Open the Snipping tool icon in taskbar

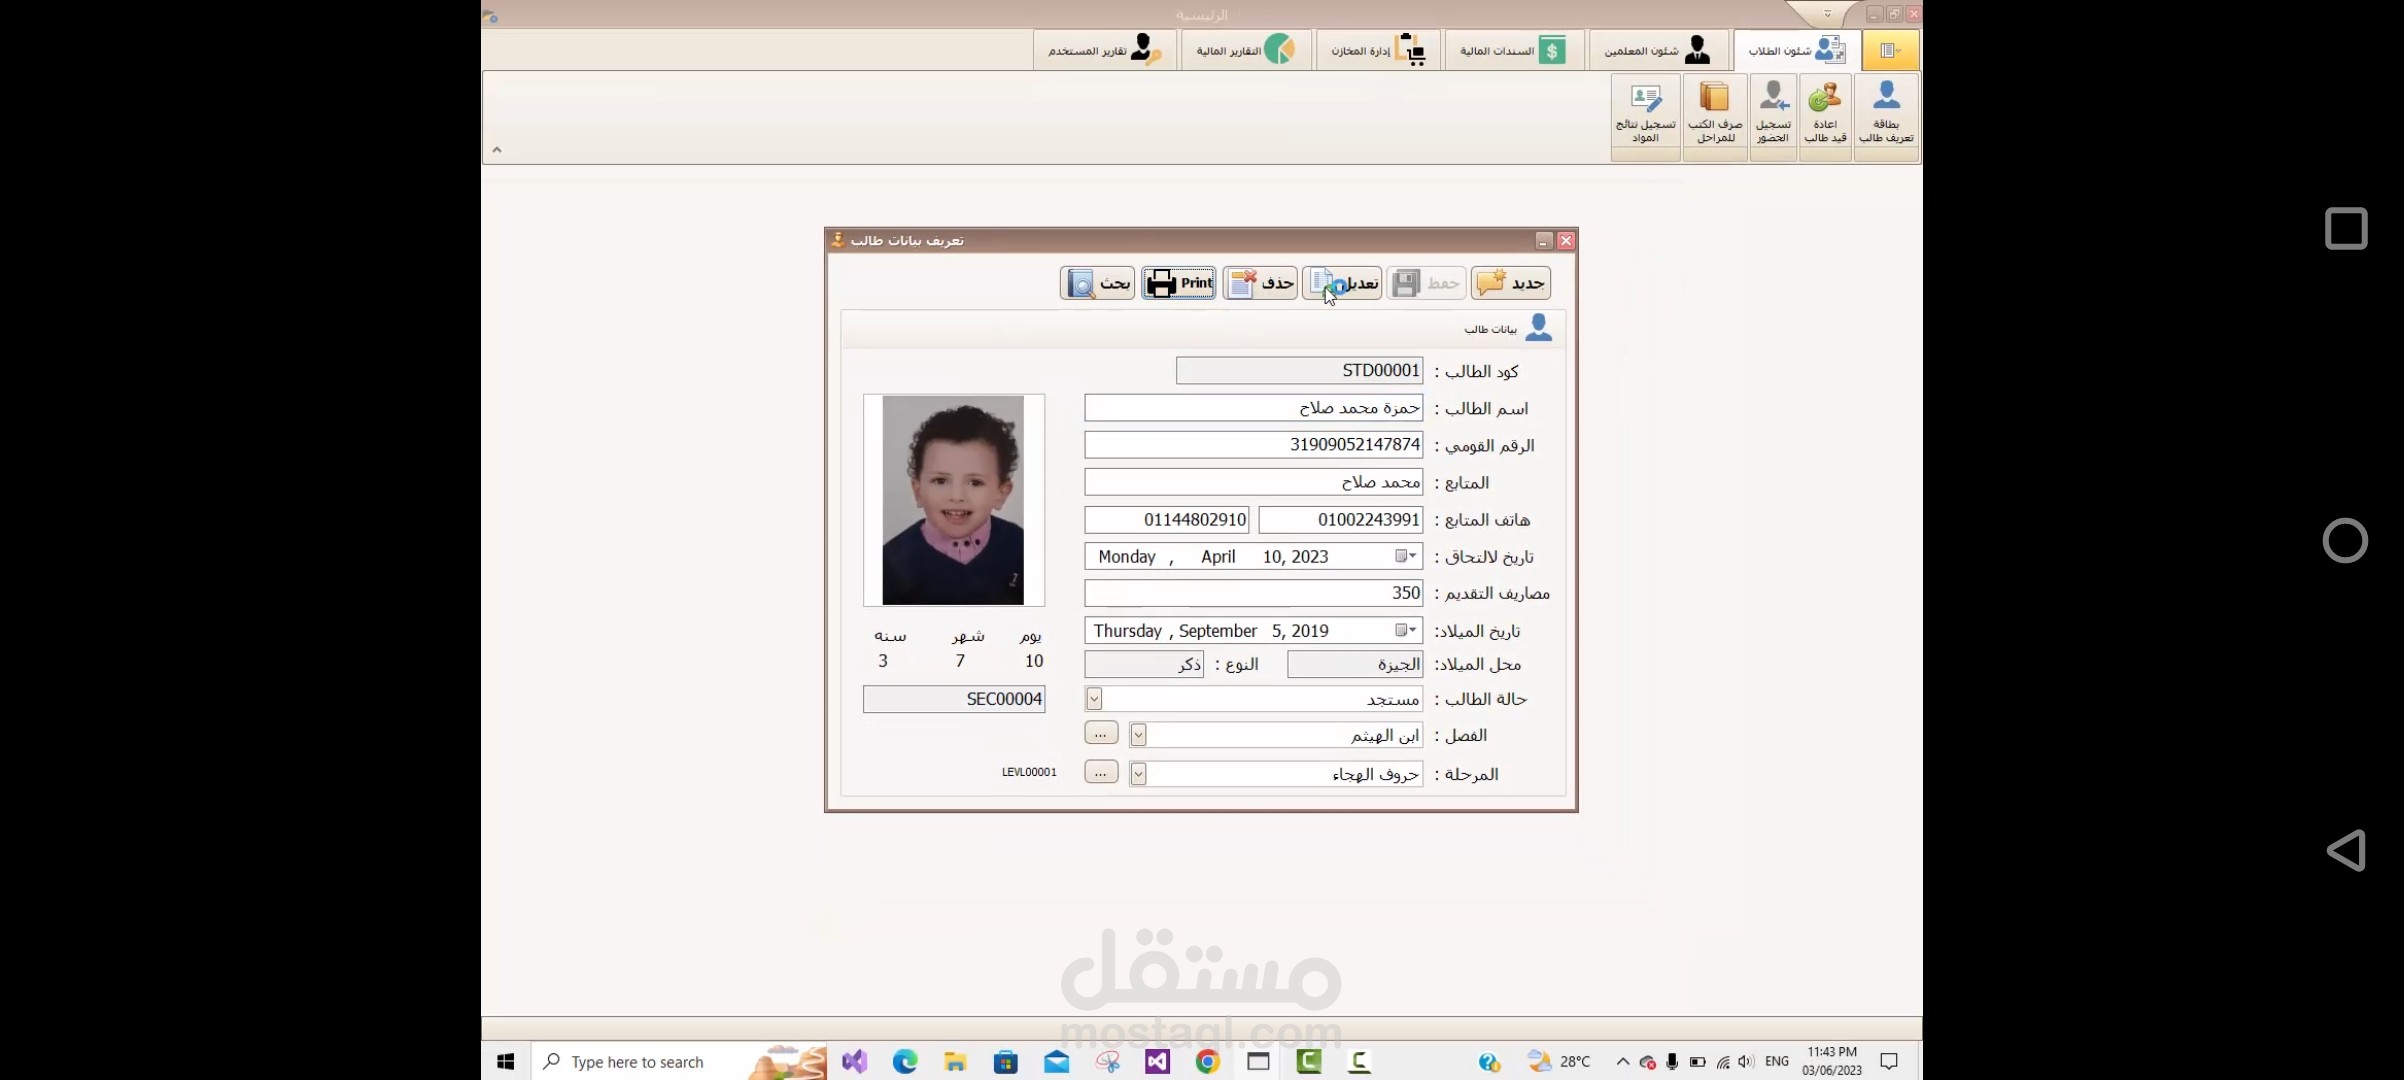[1107, 1062]
